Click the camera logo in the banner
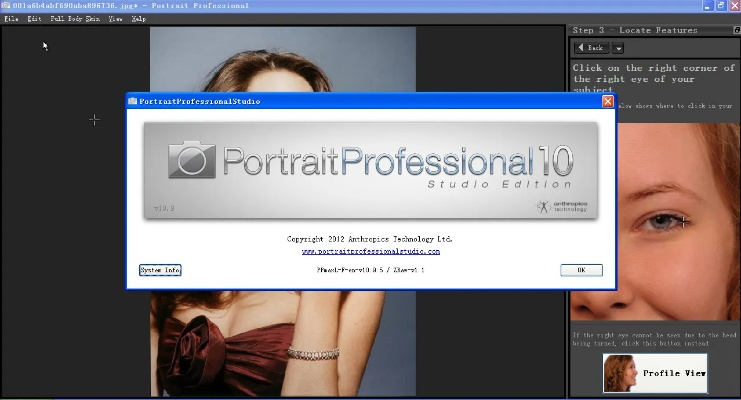The height and width of the screenshot is (400, 741). pos(192,160)
